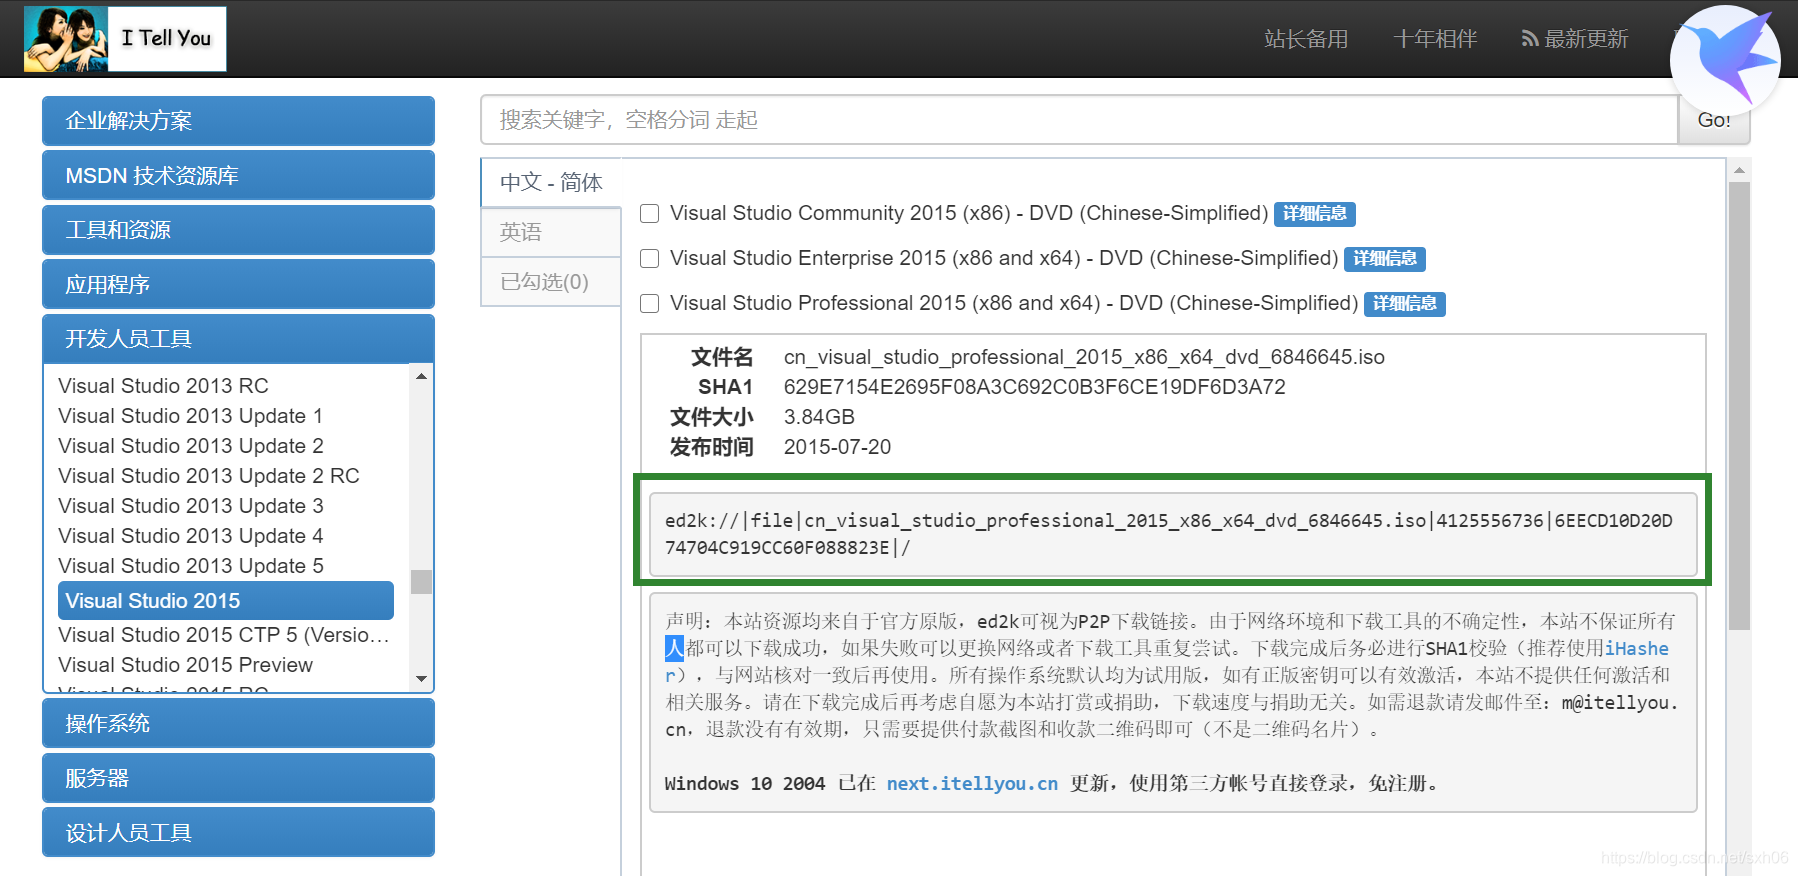Image resolution: width=1798 pixels, height=876 pixels.
Task: Select Visual Studio 2013 RC in list
Action: [163, 386]
